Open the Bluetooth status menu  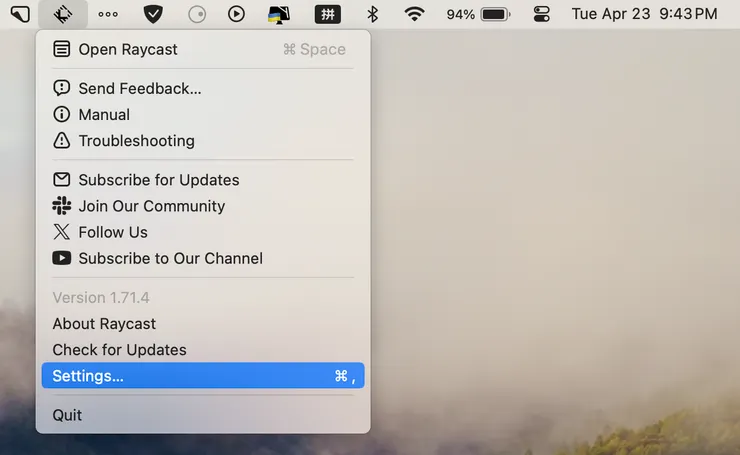373,14
